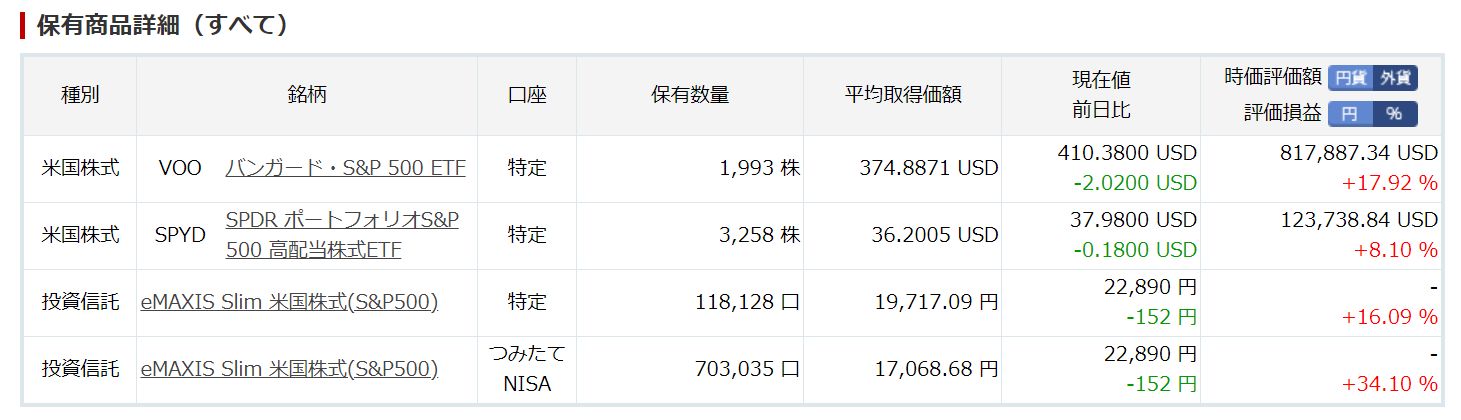1461x420 pixels.
Task: Click the SPYD ticker symbol
Action: click(180, 235)
